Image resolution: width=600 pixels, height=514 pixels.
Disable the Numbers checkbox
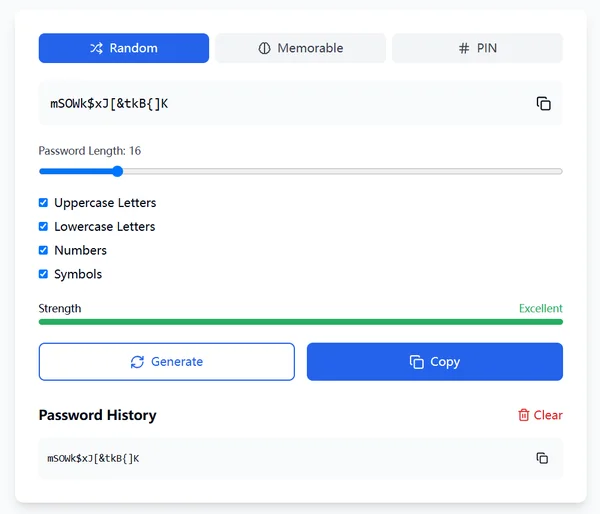(43, 250)
